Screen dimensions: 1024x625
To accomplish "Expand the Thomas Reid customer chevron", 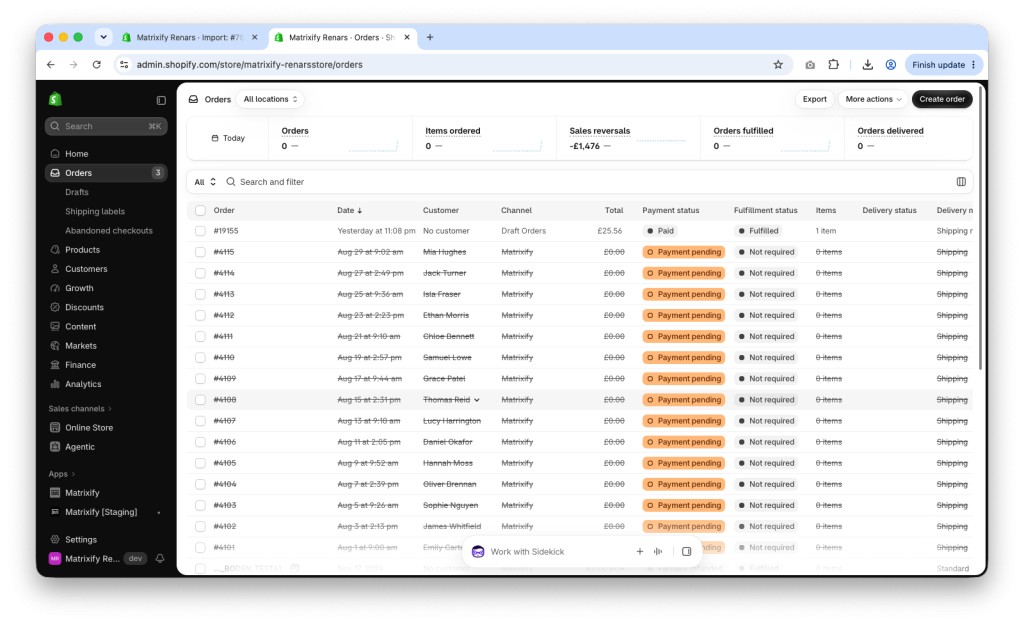I will (477, 400).
